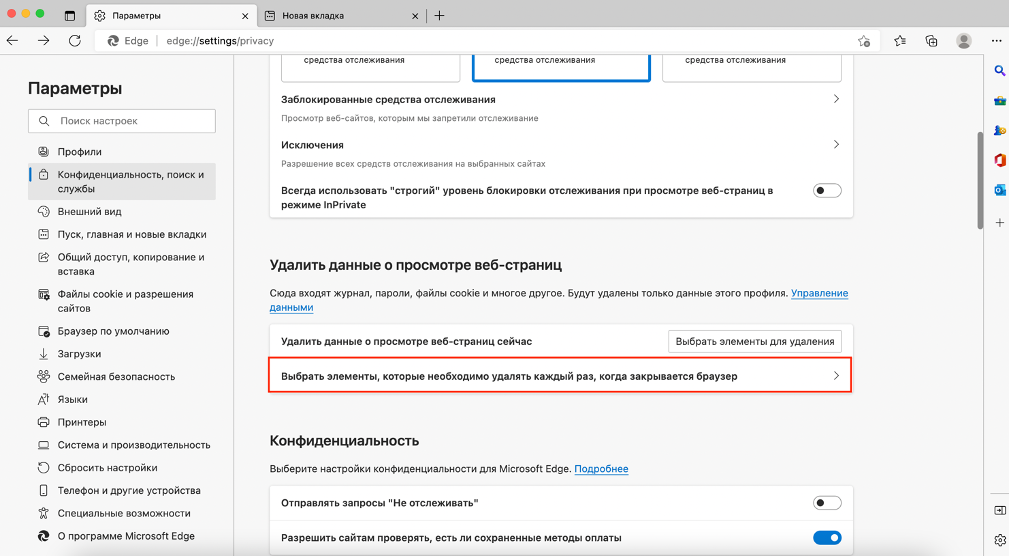Click the user profile avatar icon
Viewport: 1010px width, 556px height.
[963, 41]
